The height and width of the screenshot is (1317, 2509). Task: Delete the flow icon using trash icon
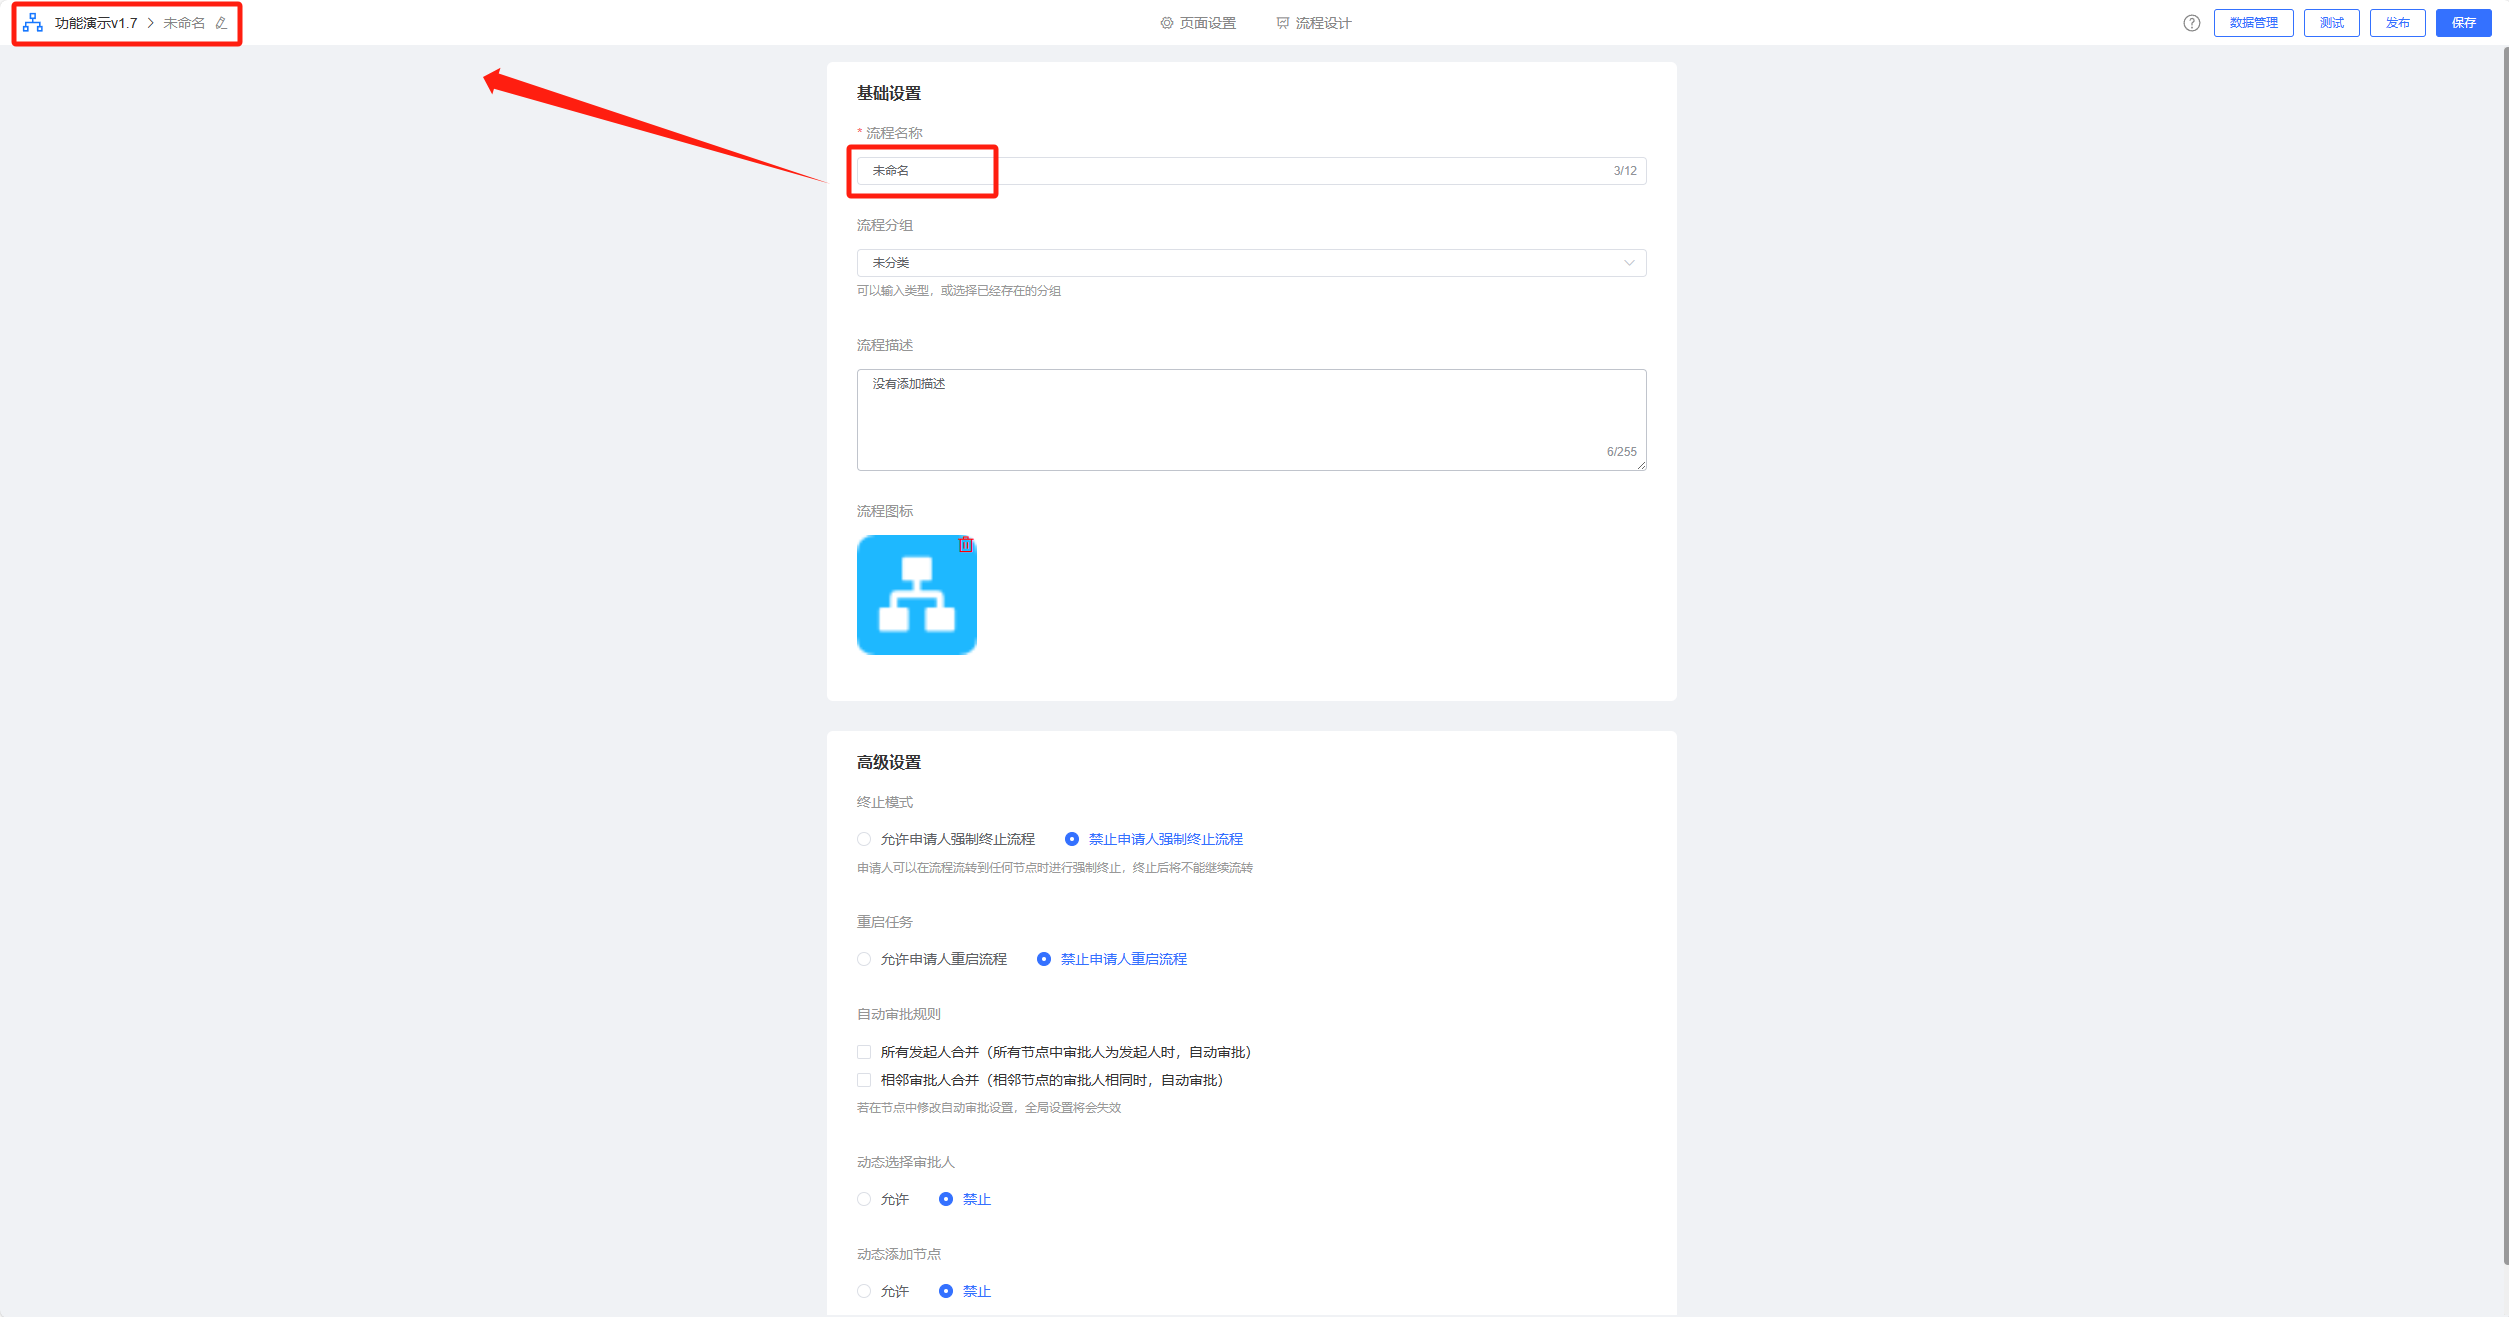coord(965,545)
